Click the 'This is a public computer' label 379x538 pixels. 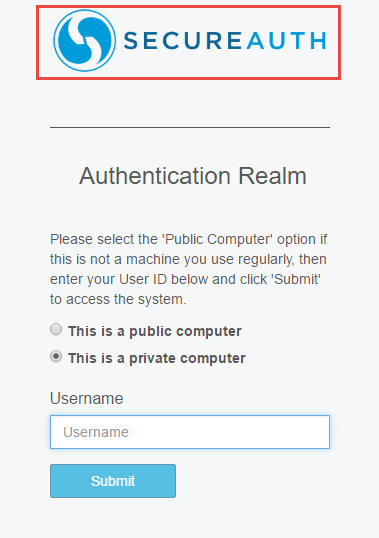(x=155, y=331)
